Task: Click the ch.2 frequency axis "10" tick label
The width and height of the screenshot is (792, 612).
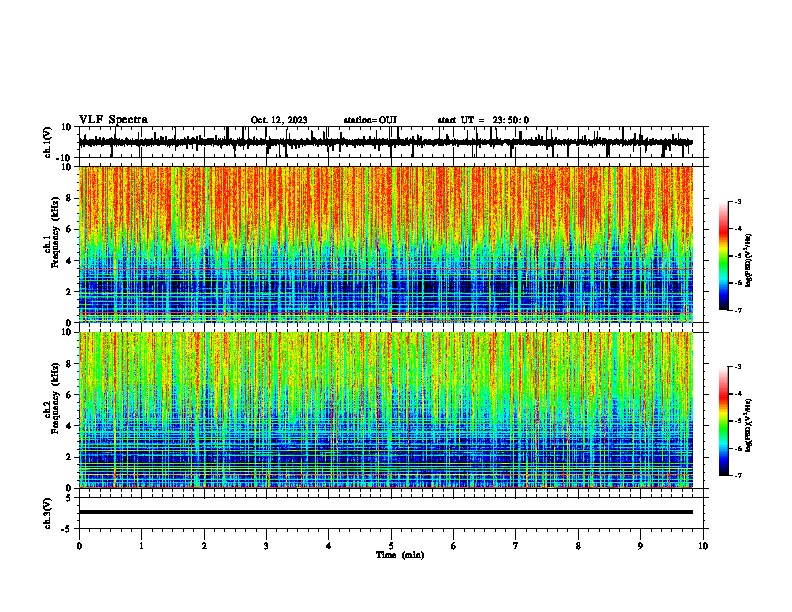Action: (67, 332)
